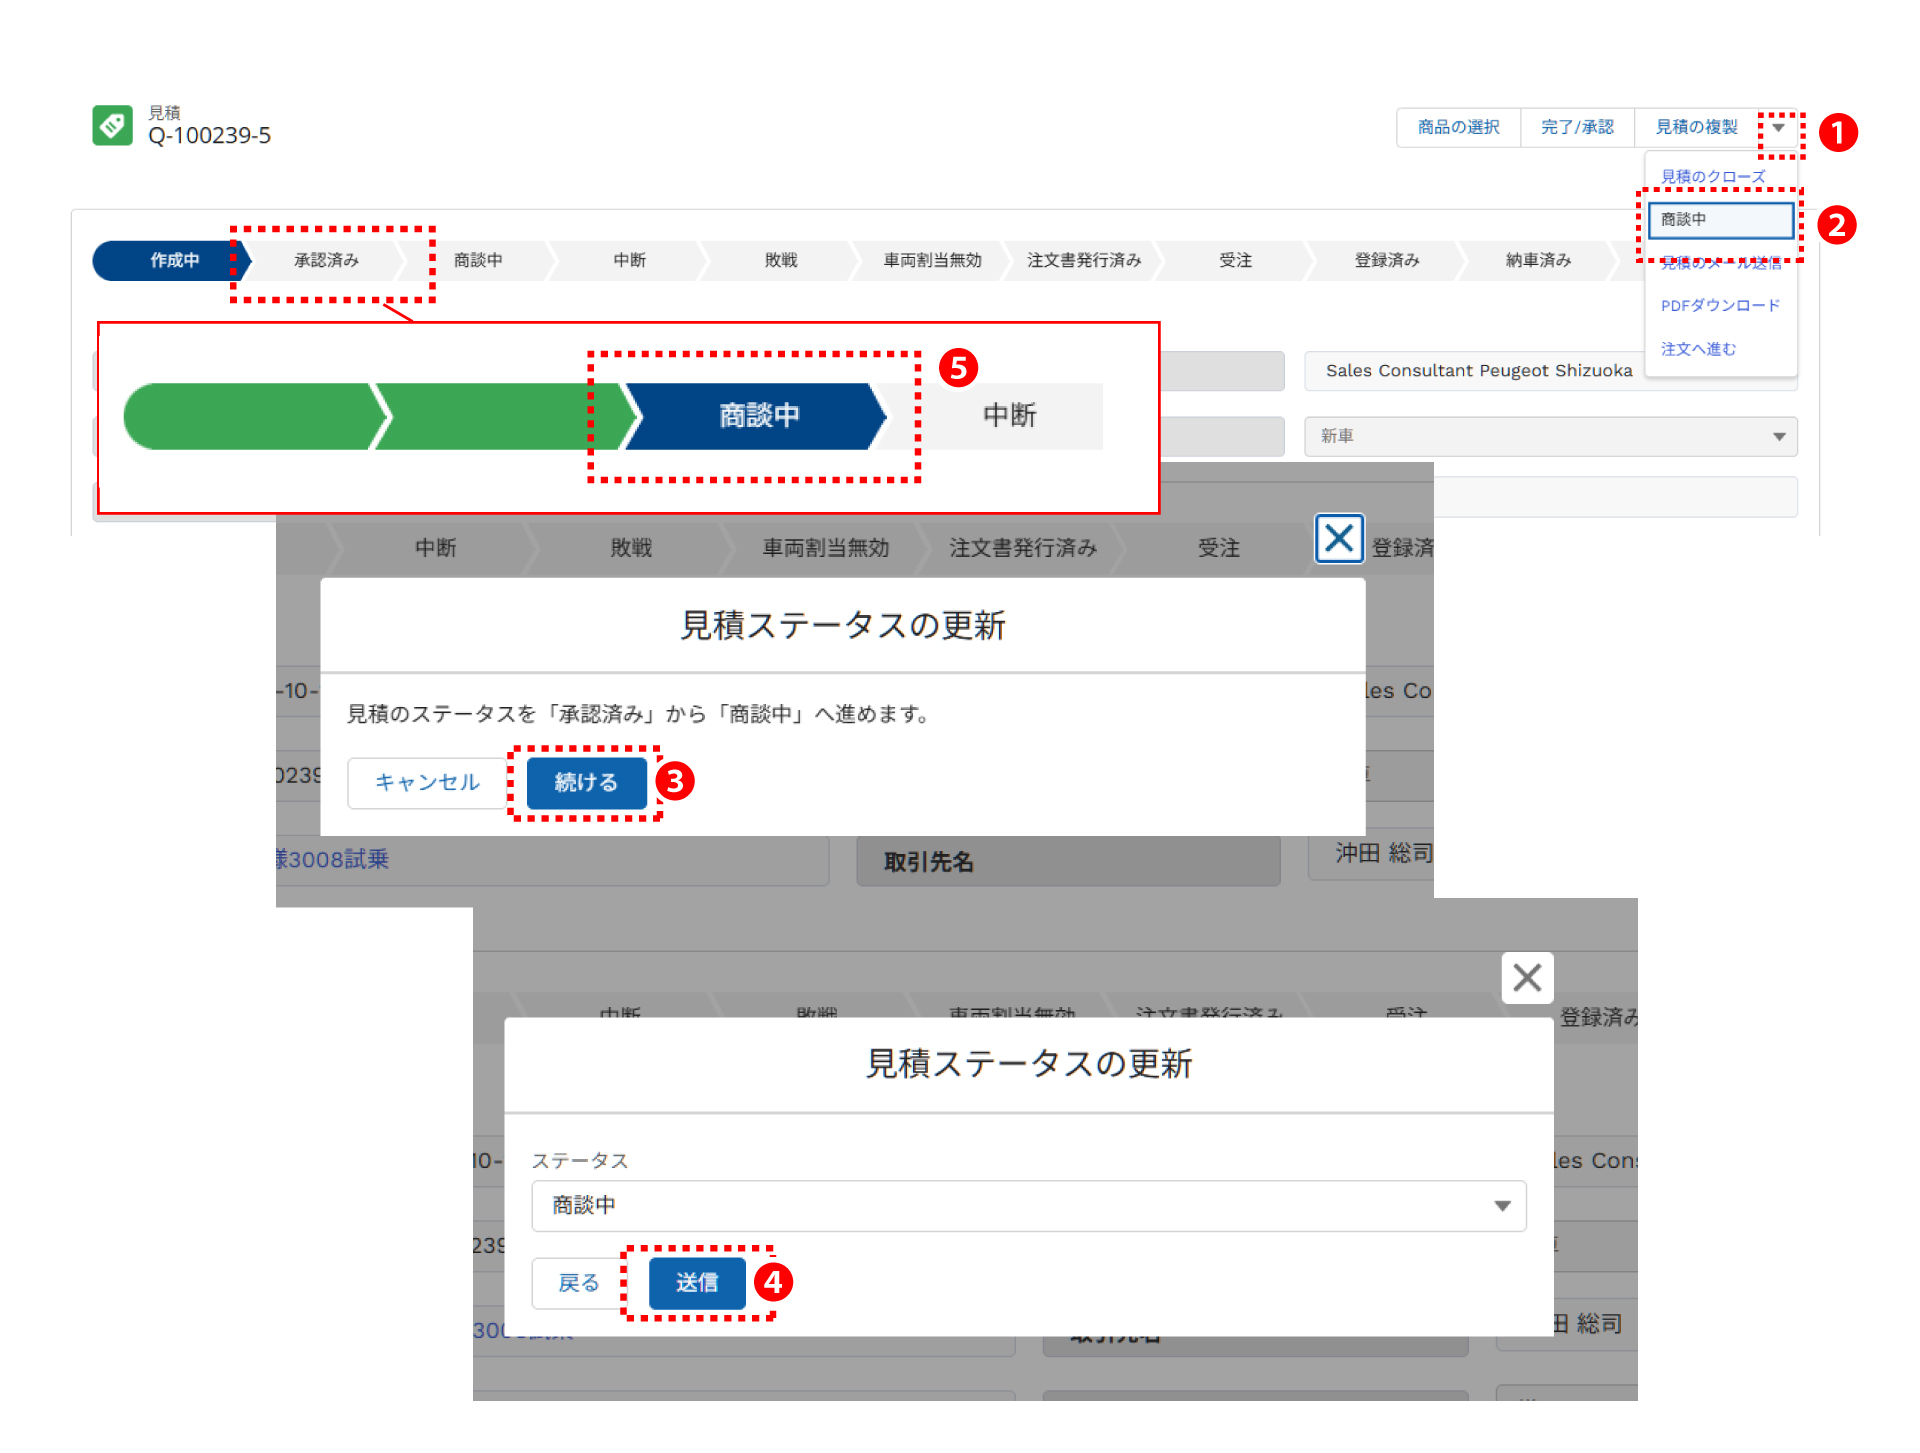Click the 戻る button

tap(578, 1283)
